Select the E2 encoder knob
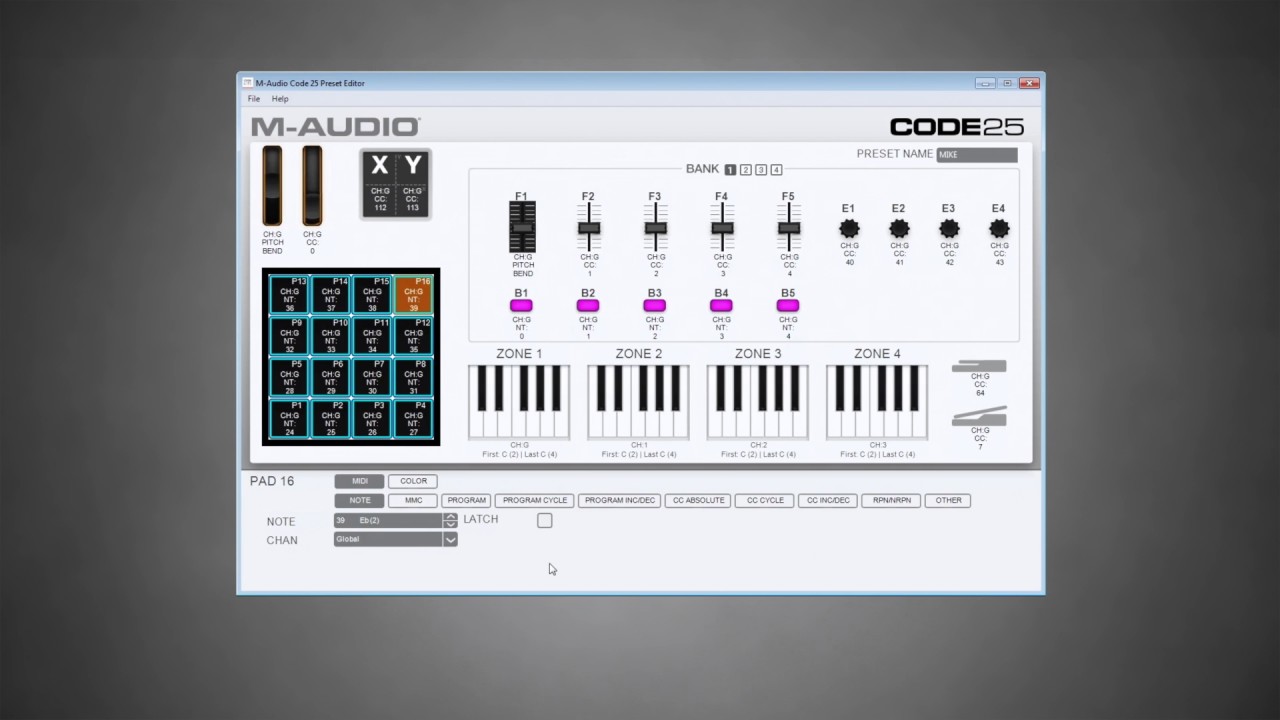1280x720 pixels. [x=899, y=228]
